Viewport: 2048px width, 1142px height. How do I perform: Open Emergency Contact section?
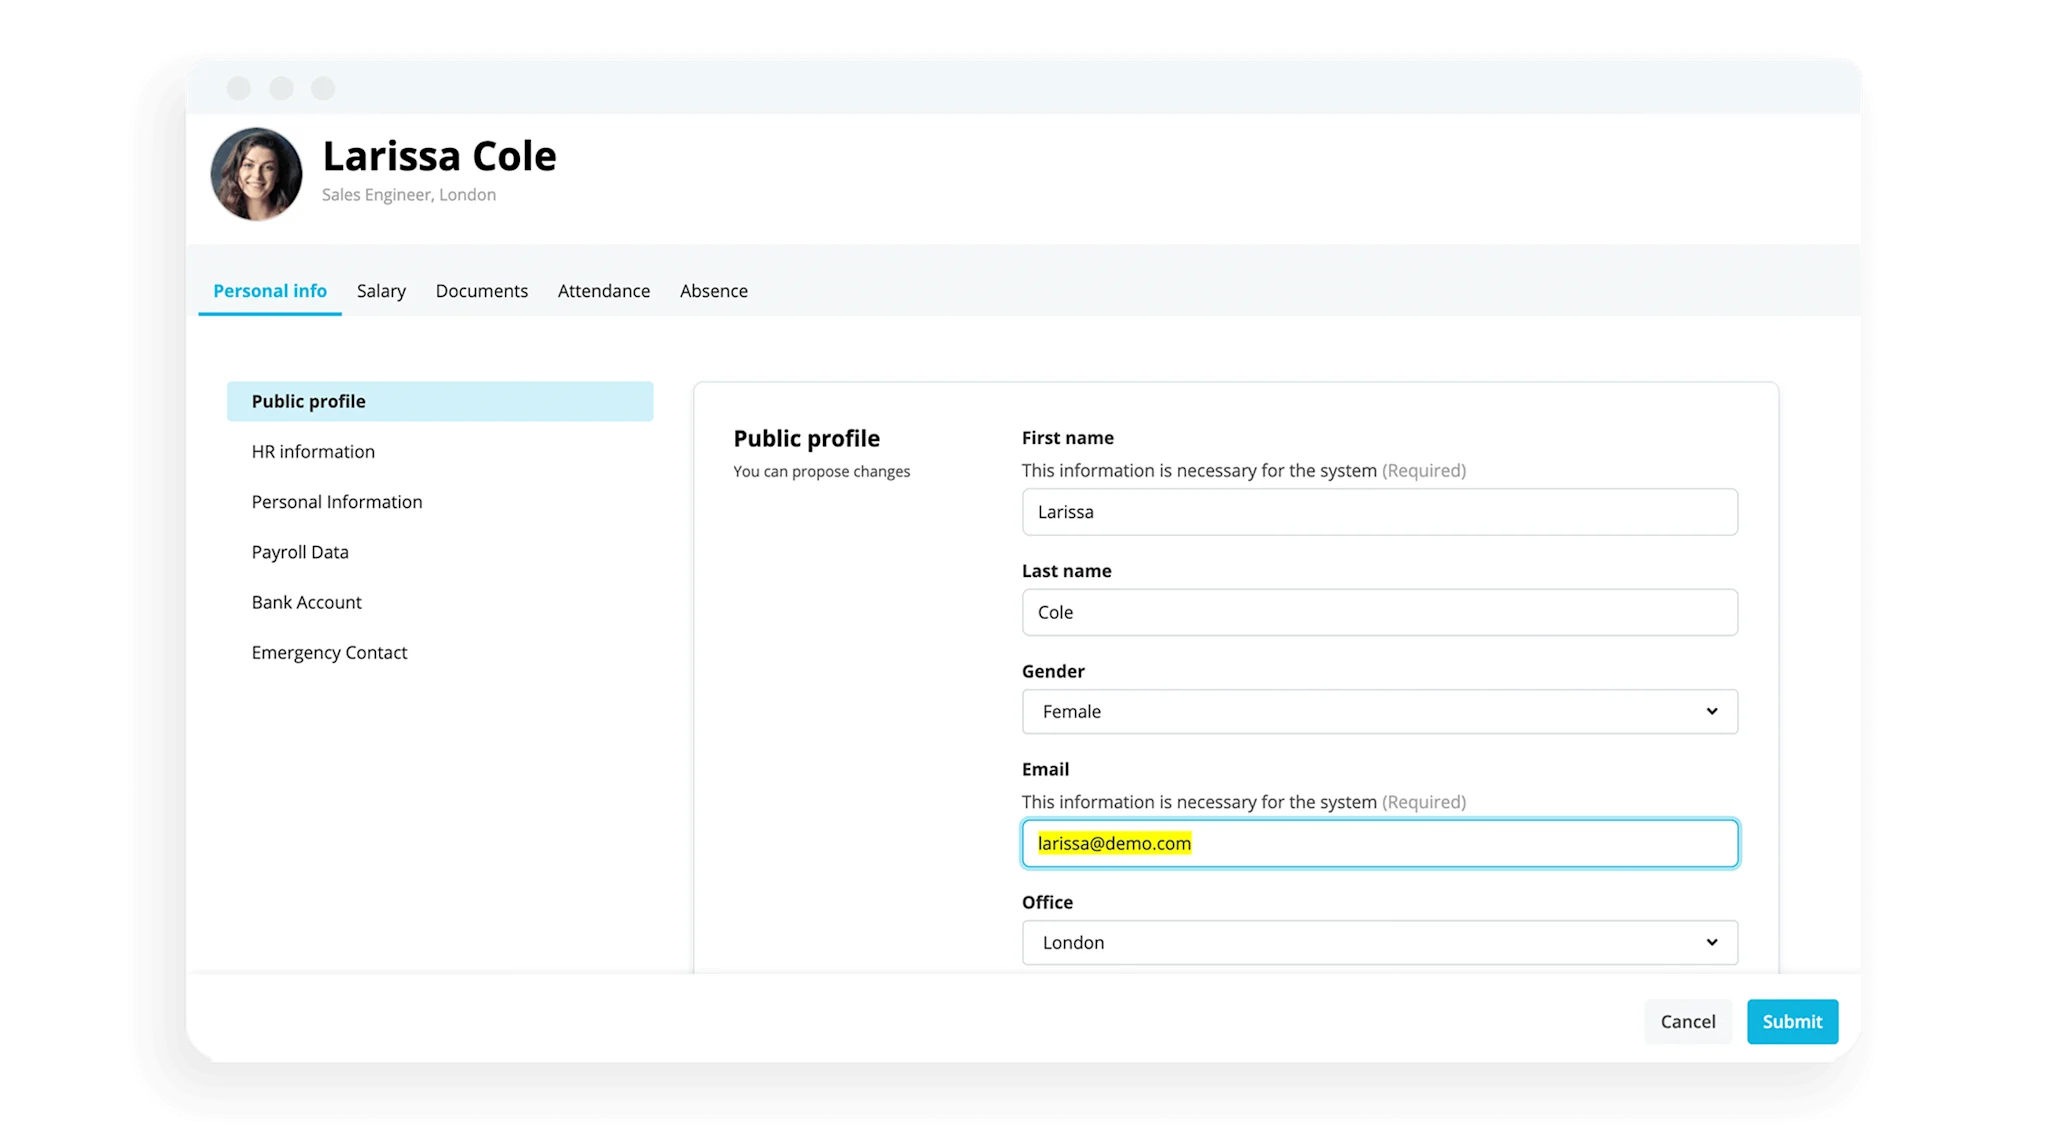pos(329,652)
